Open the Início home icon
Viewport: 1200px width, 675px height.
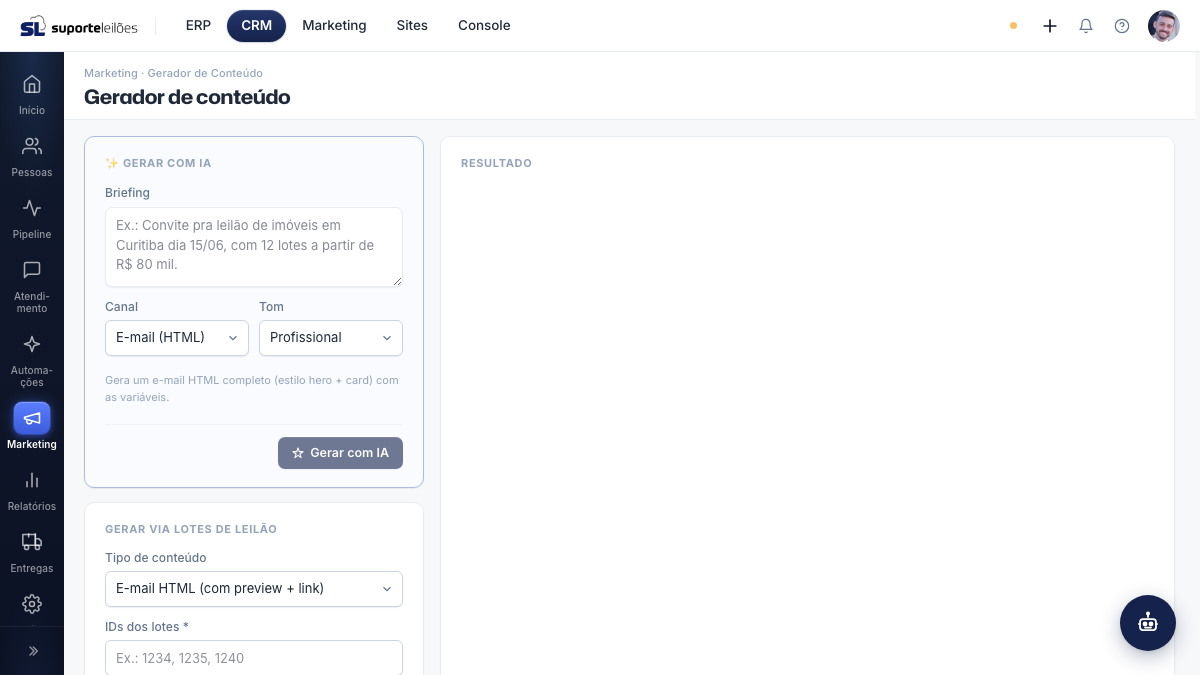point(32,85)
